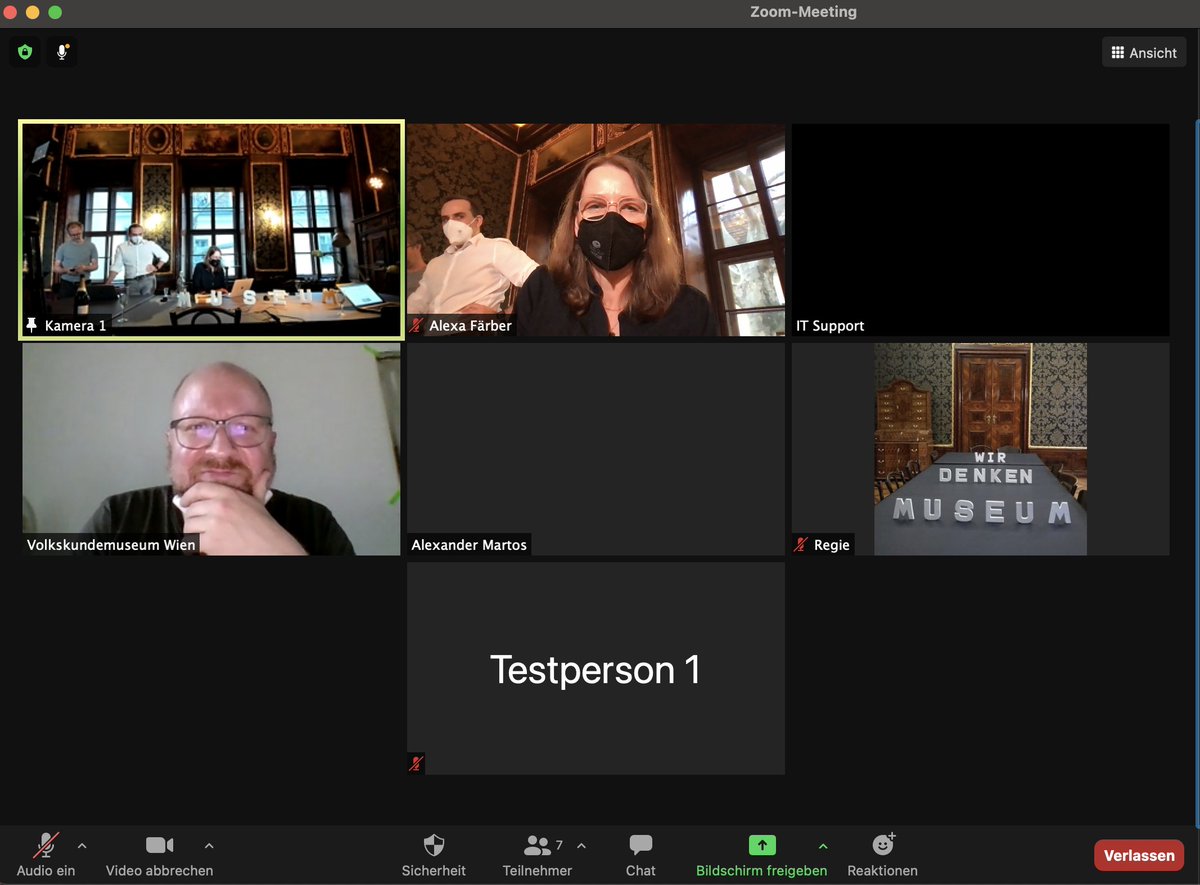Screen dimensions: 1200x885
Task: Open the green encryption shield info icon
Action: 25,52
